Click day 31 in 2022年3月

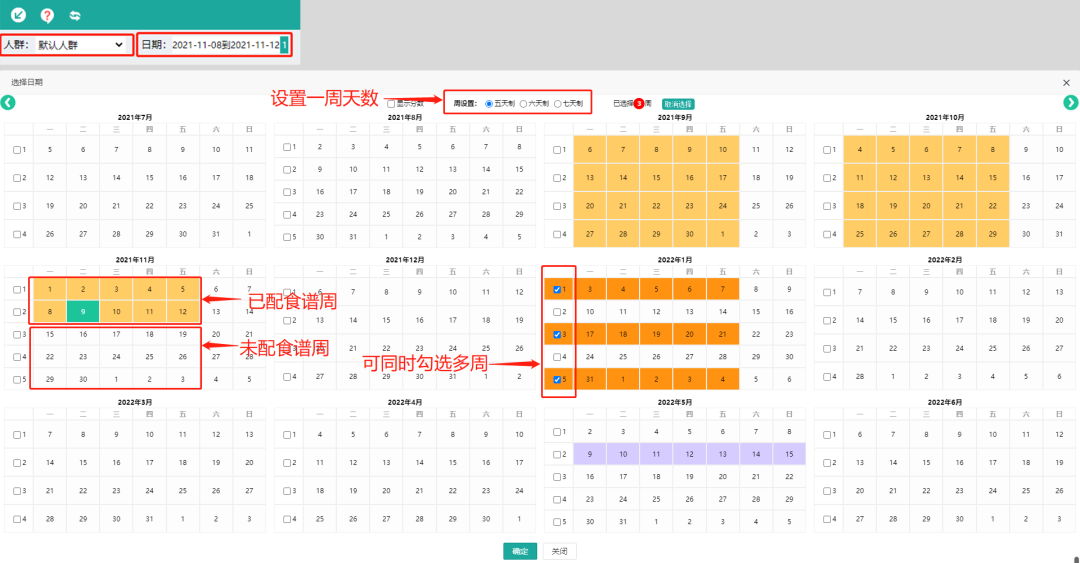[x=149, y=519]
